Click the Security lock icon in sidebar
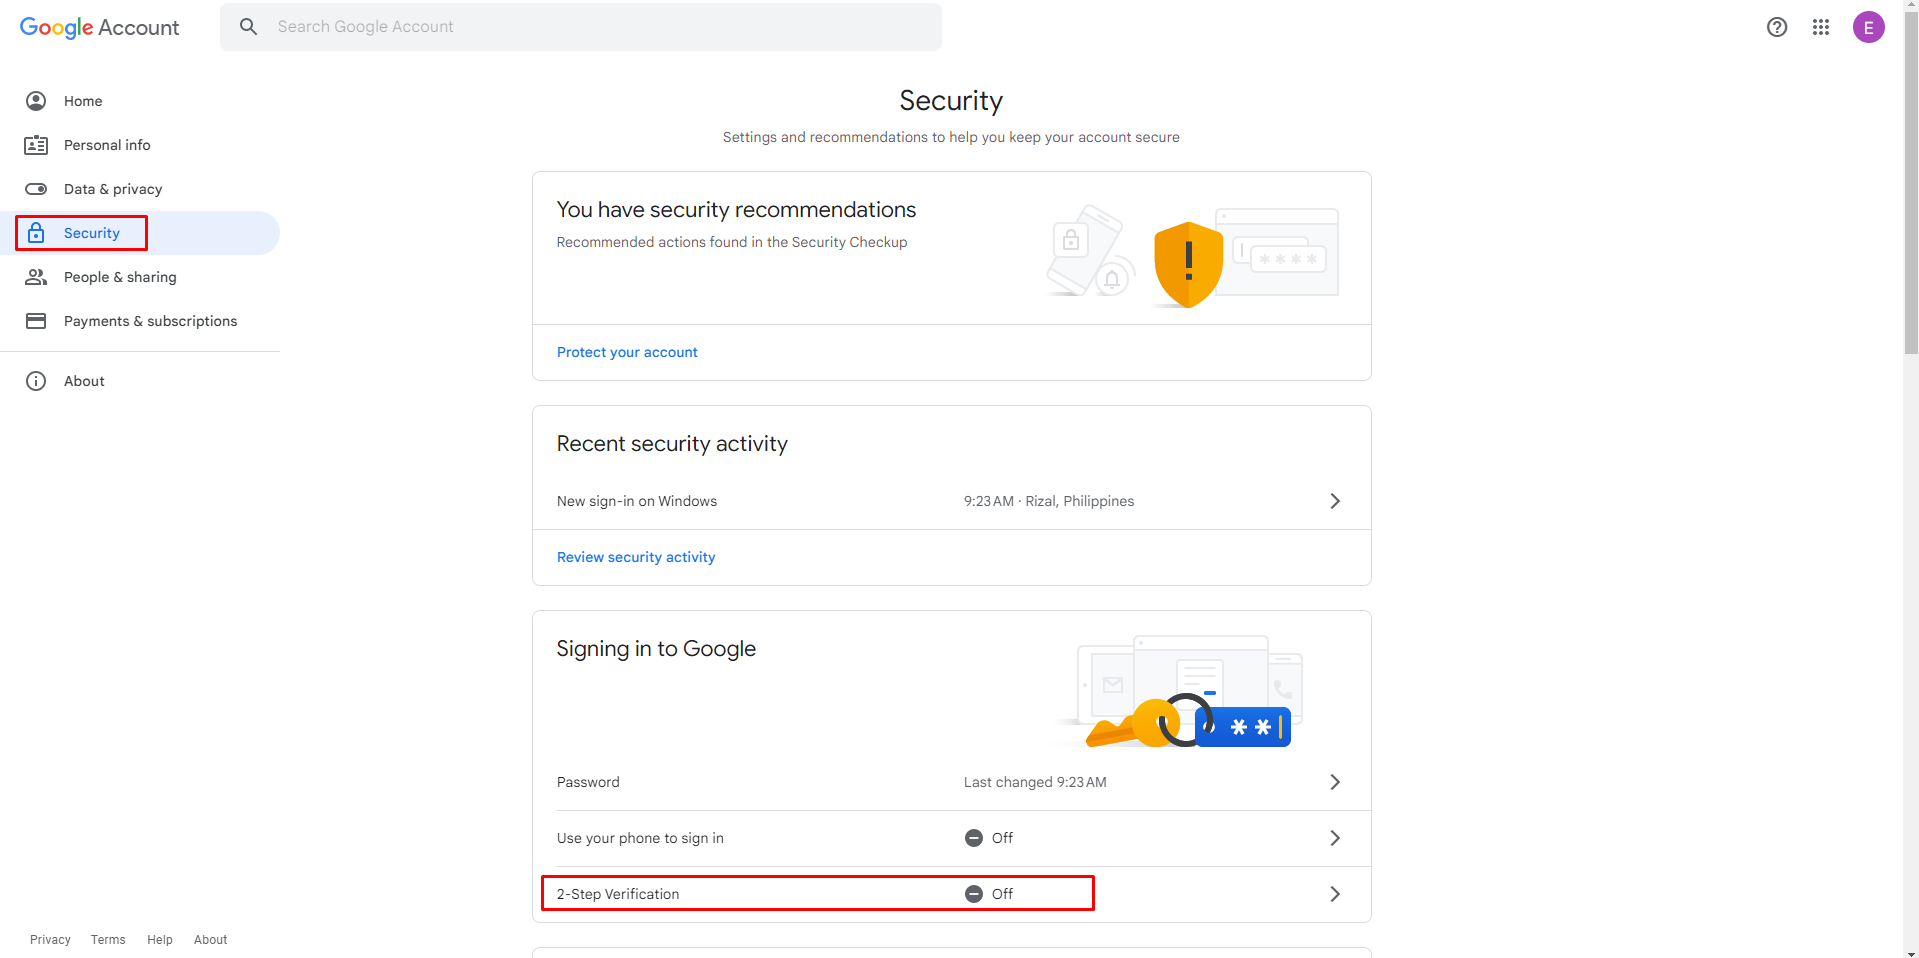 pos(36,233)
